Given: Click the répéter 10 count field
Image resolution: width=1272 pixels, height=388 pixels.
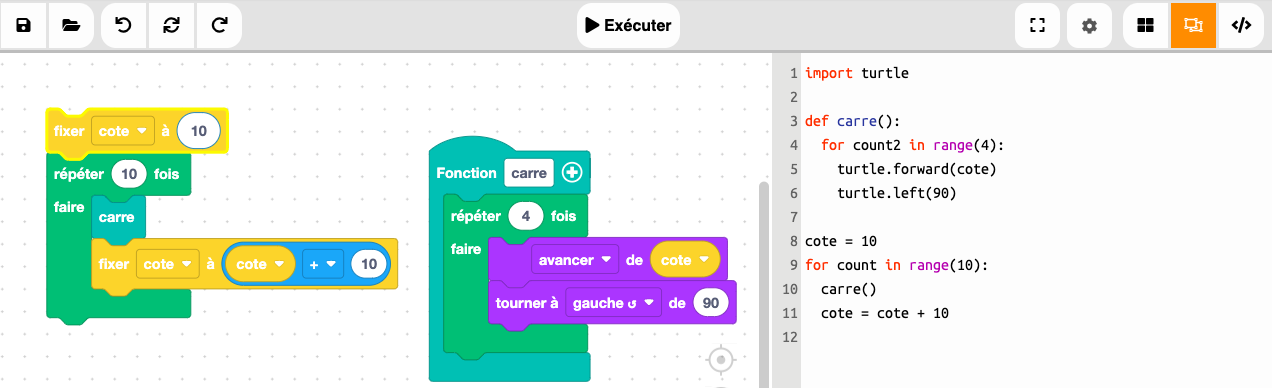Looking at the screenshot, I should (129, 174).
